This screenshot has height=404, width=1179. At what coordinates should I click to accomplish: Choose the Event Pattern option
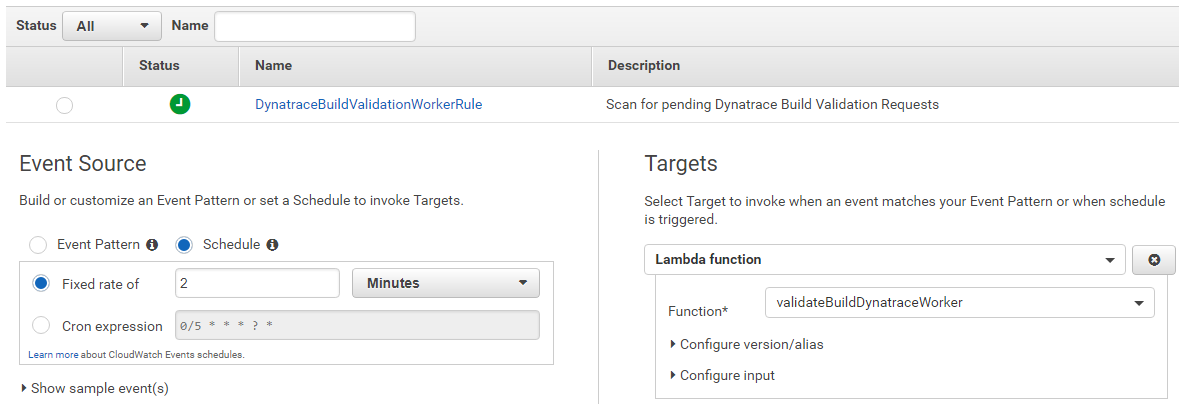tap(37, 245)
